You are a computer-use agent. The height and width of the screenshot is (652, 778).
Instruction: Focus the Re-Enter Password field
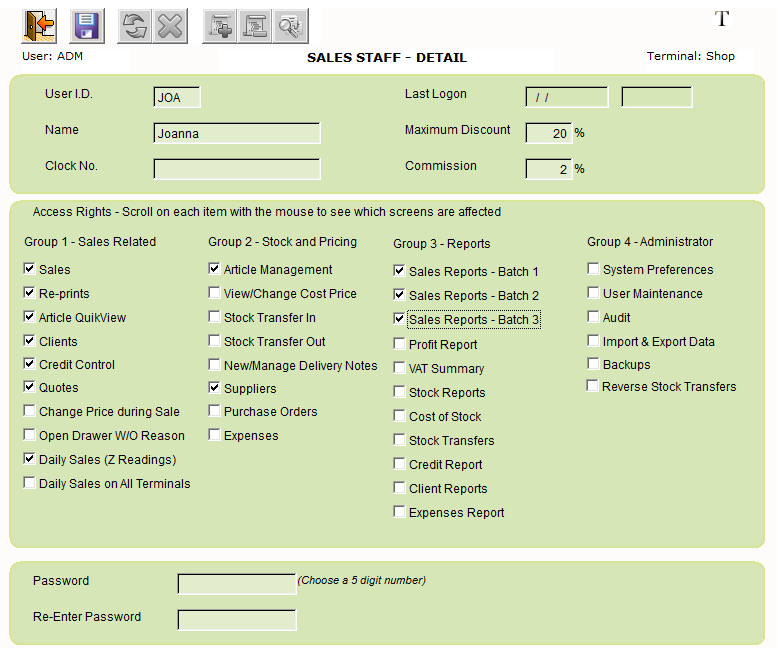[x=236, y=620]
